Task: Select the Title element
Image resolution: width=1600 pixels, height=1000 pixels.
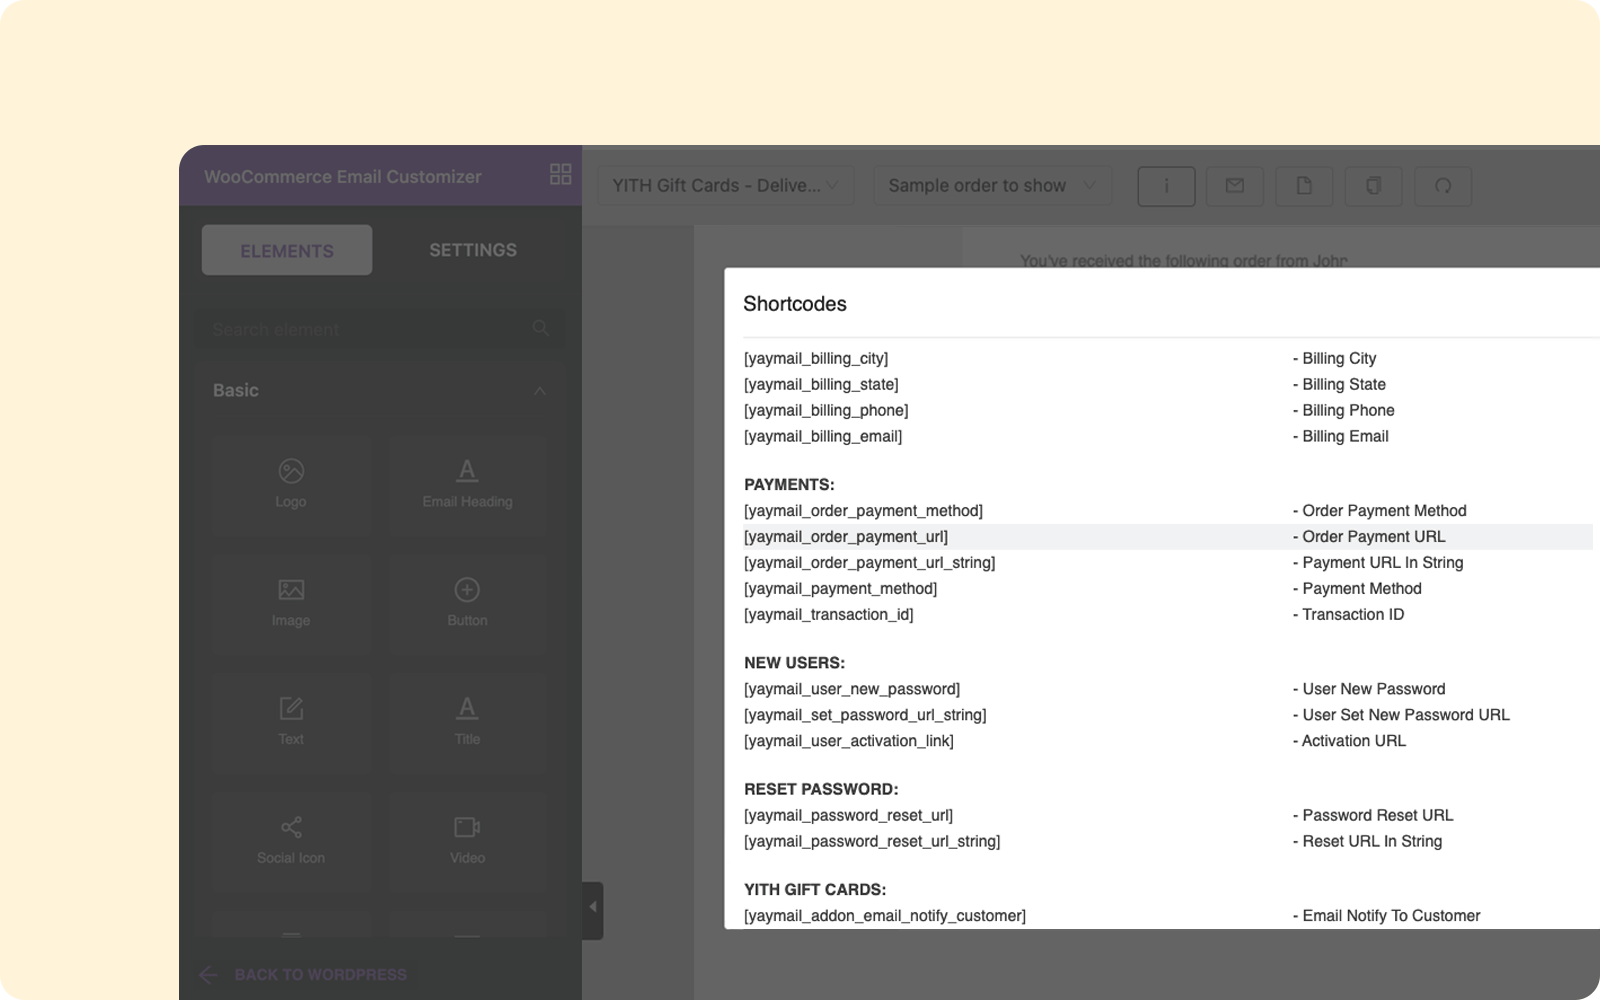Action: [468, 723]
